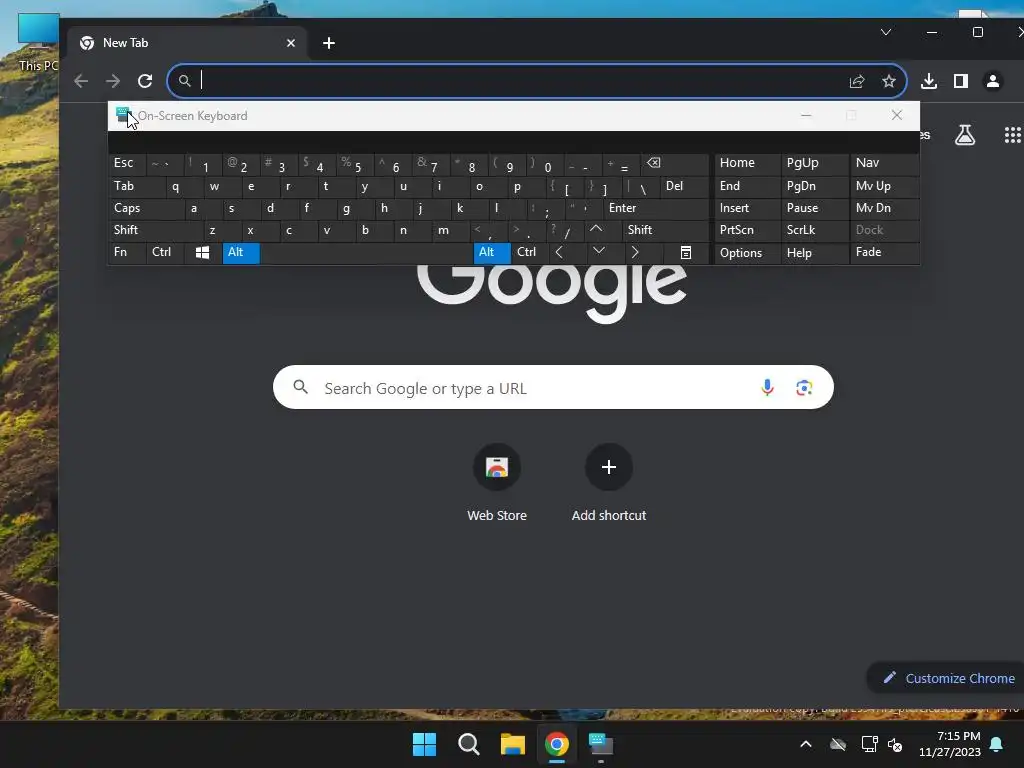Toggle the right Ctrl key
This screenshot has height=768, width=1024.
pyautogui.click(x=530, y=253)
